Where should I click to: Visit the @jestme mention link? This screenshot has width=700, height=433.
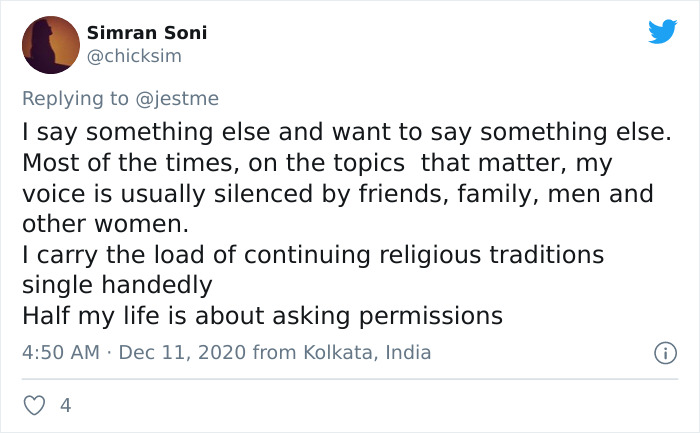[179, 99]
